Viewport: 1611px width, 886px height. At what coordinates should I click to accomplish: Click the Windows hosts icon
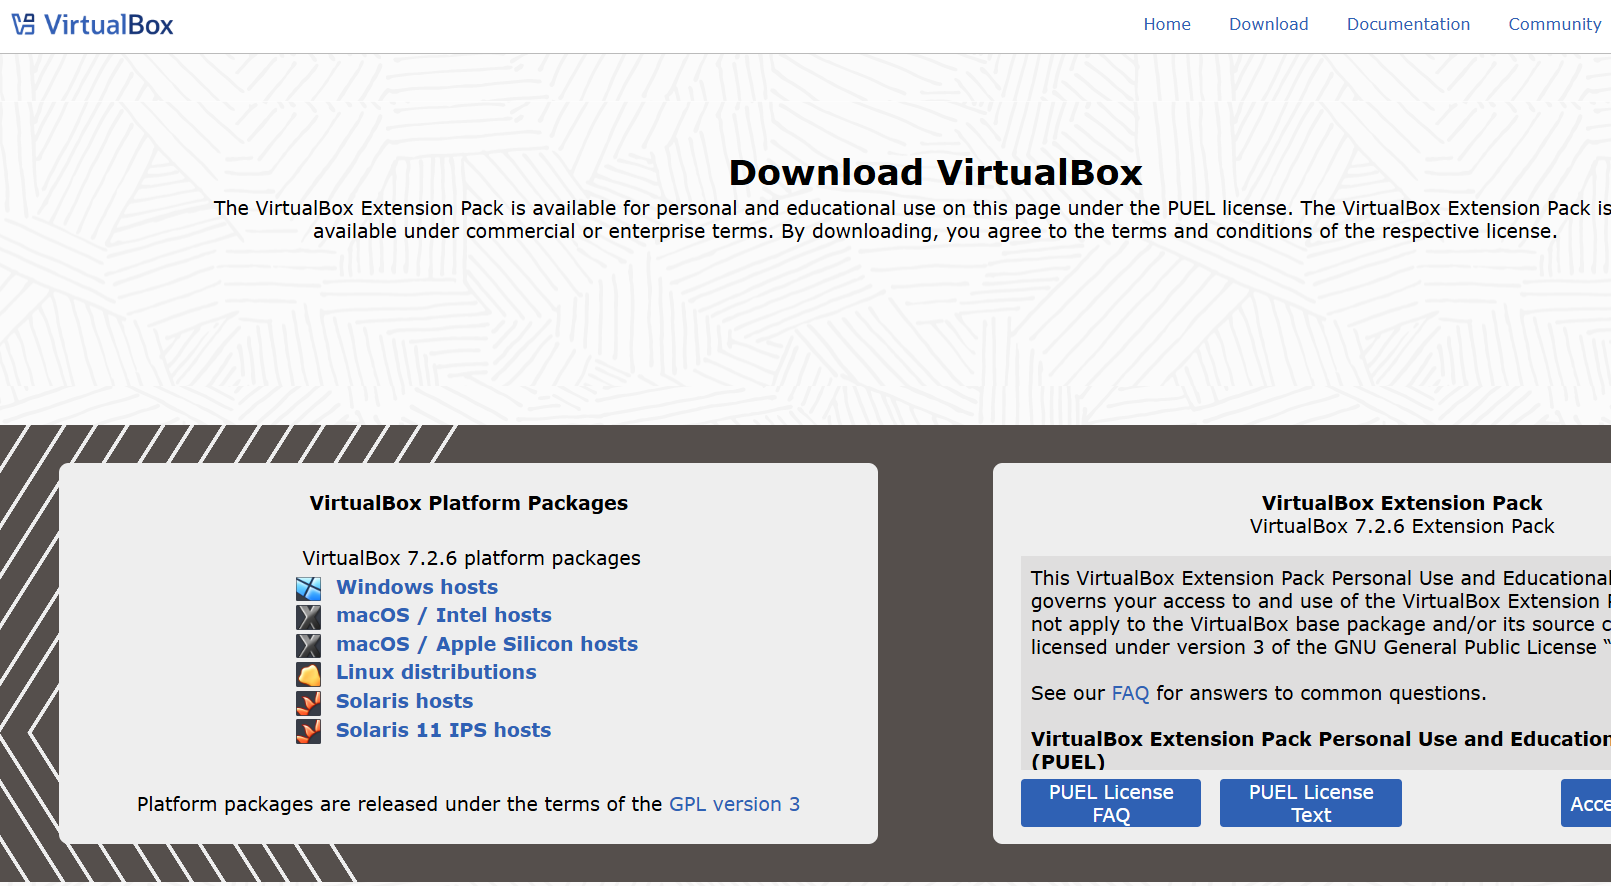(x=309, y=589)
